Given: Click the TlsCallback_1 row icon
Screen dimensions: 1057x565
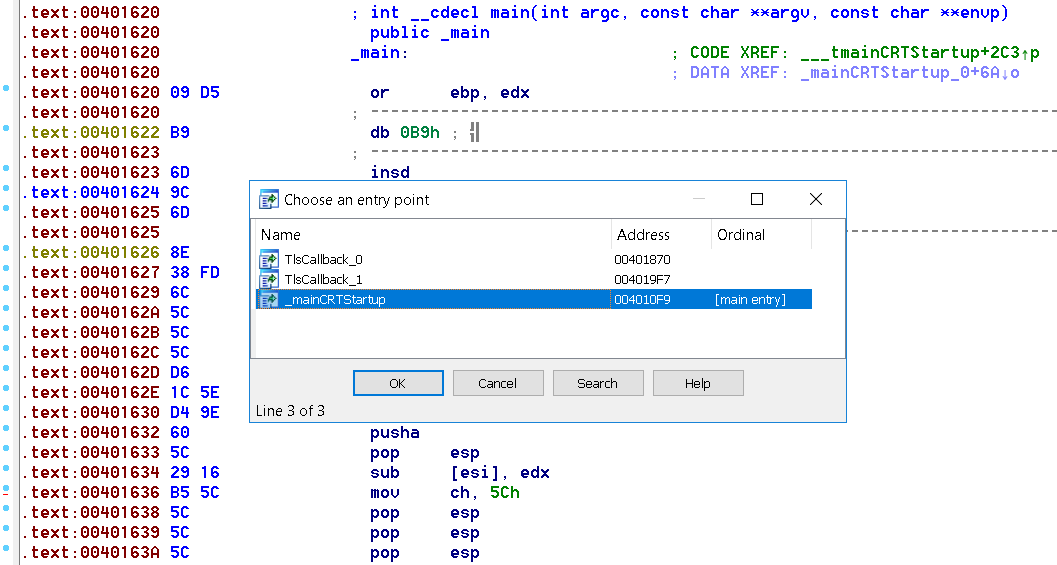Looking at the screenshot, I should [x=268, y=279].
